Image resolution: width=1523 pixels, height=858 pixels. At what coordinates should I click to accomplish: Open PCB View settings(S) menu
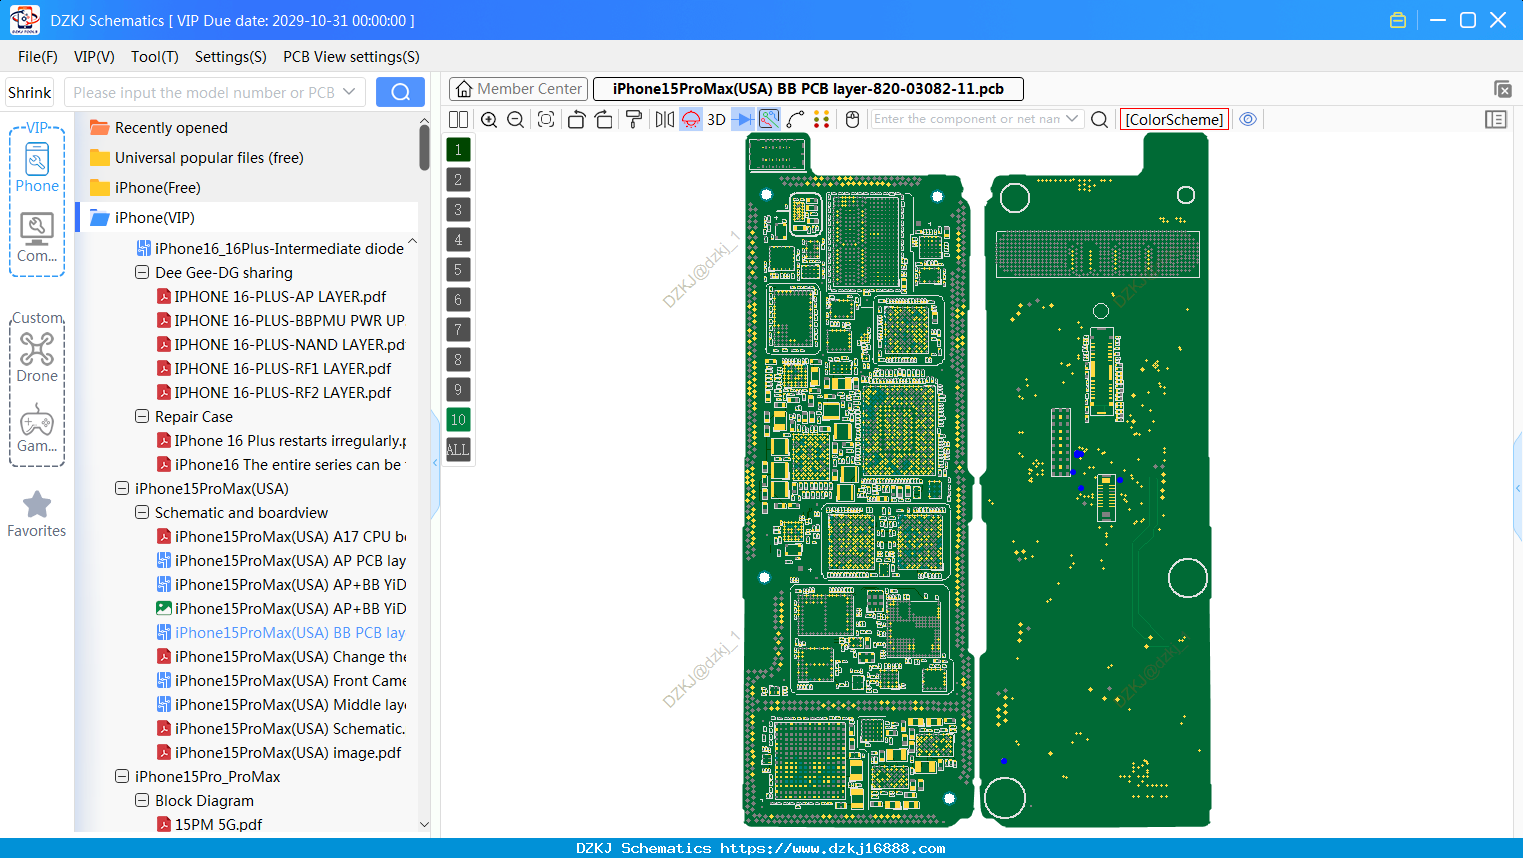(351, 57)
